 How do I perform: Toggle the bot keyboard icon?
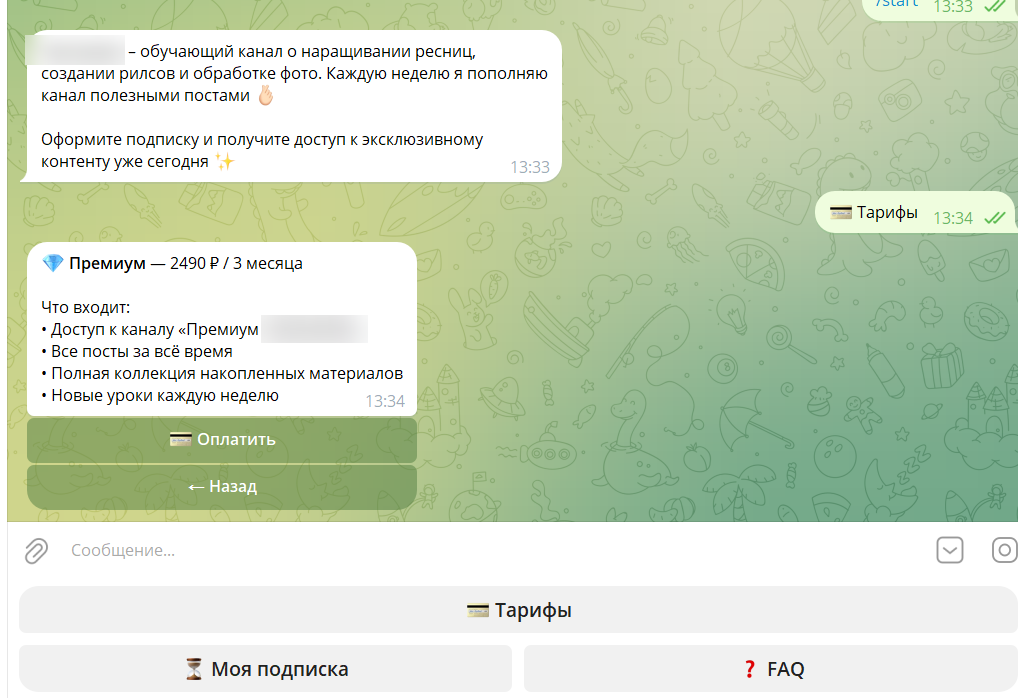tap(950, 551)
